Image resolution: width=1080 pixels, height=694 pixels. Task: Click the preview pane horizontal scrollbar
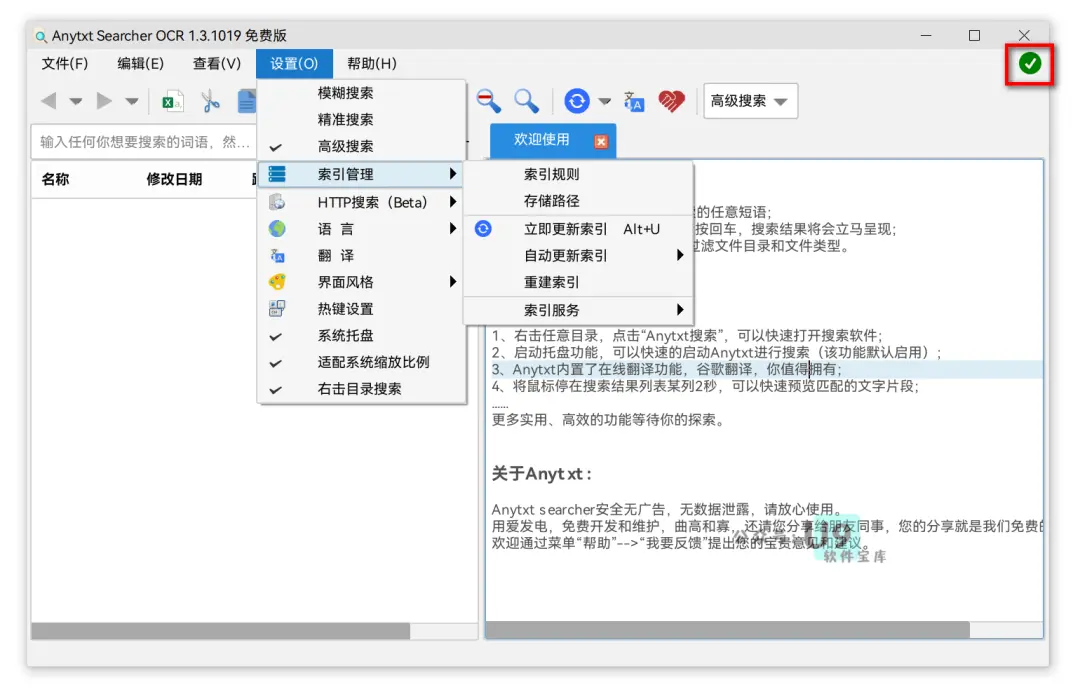(x=728, y=629)
